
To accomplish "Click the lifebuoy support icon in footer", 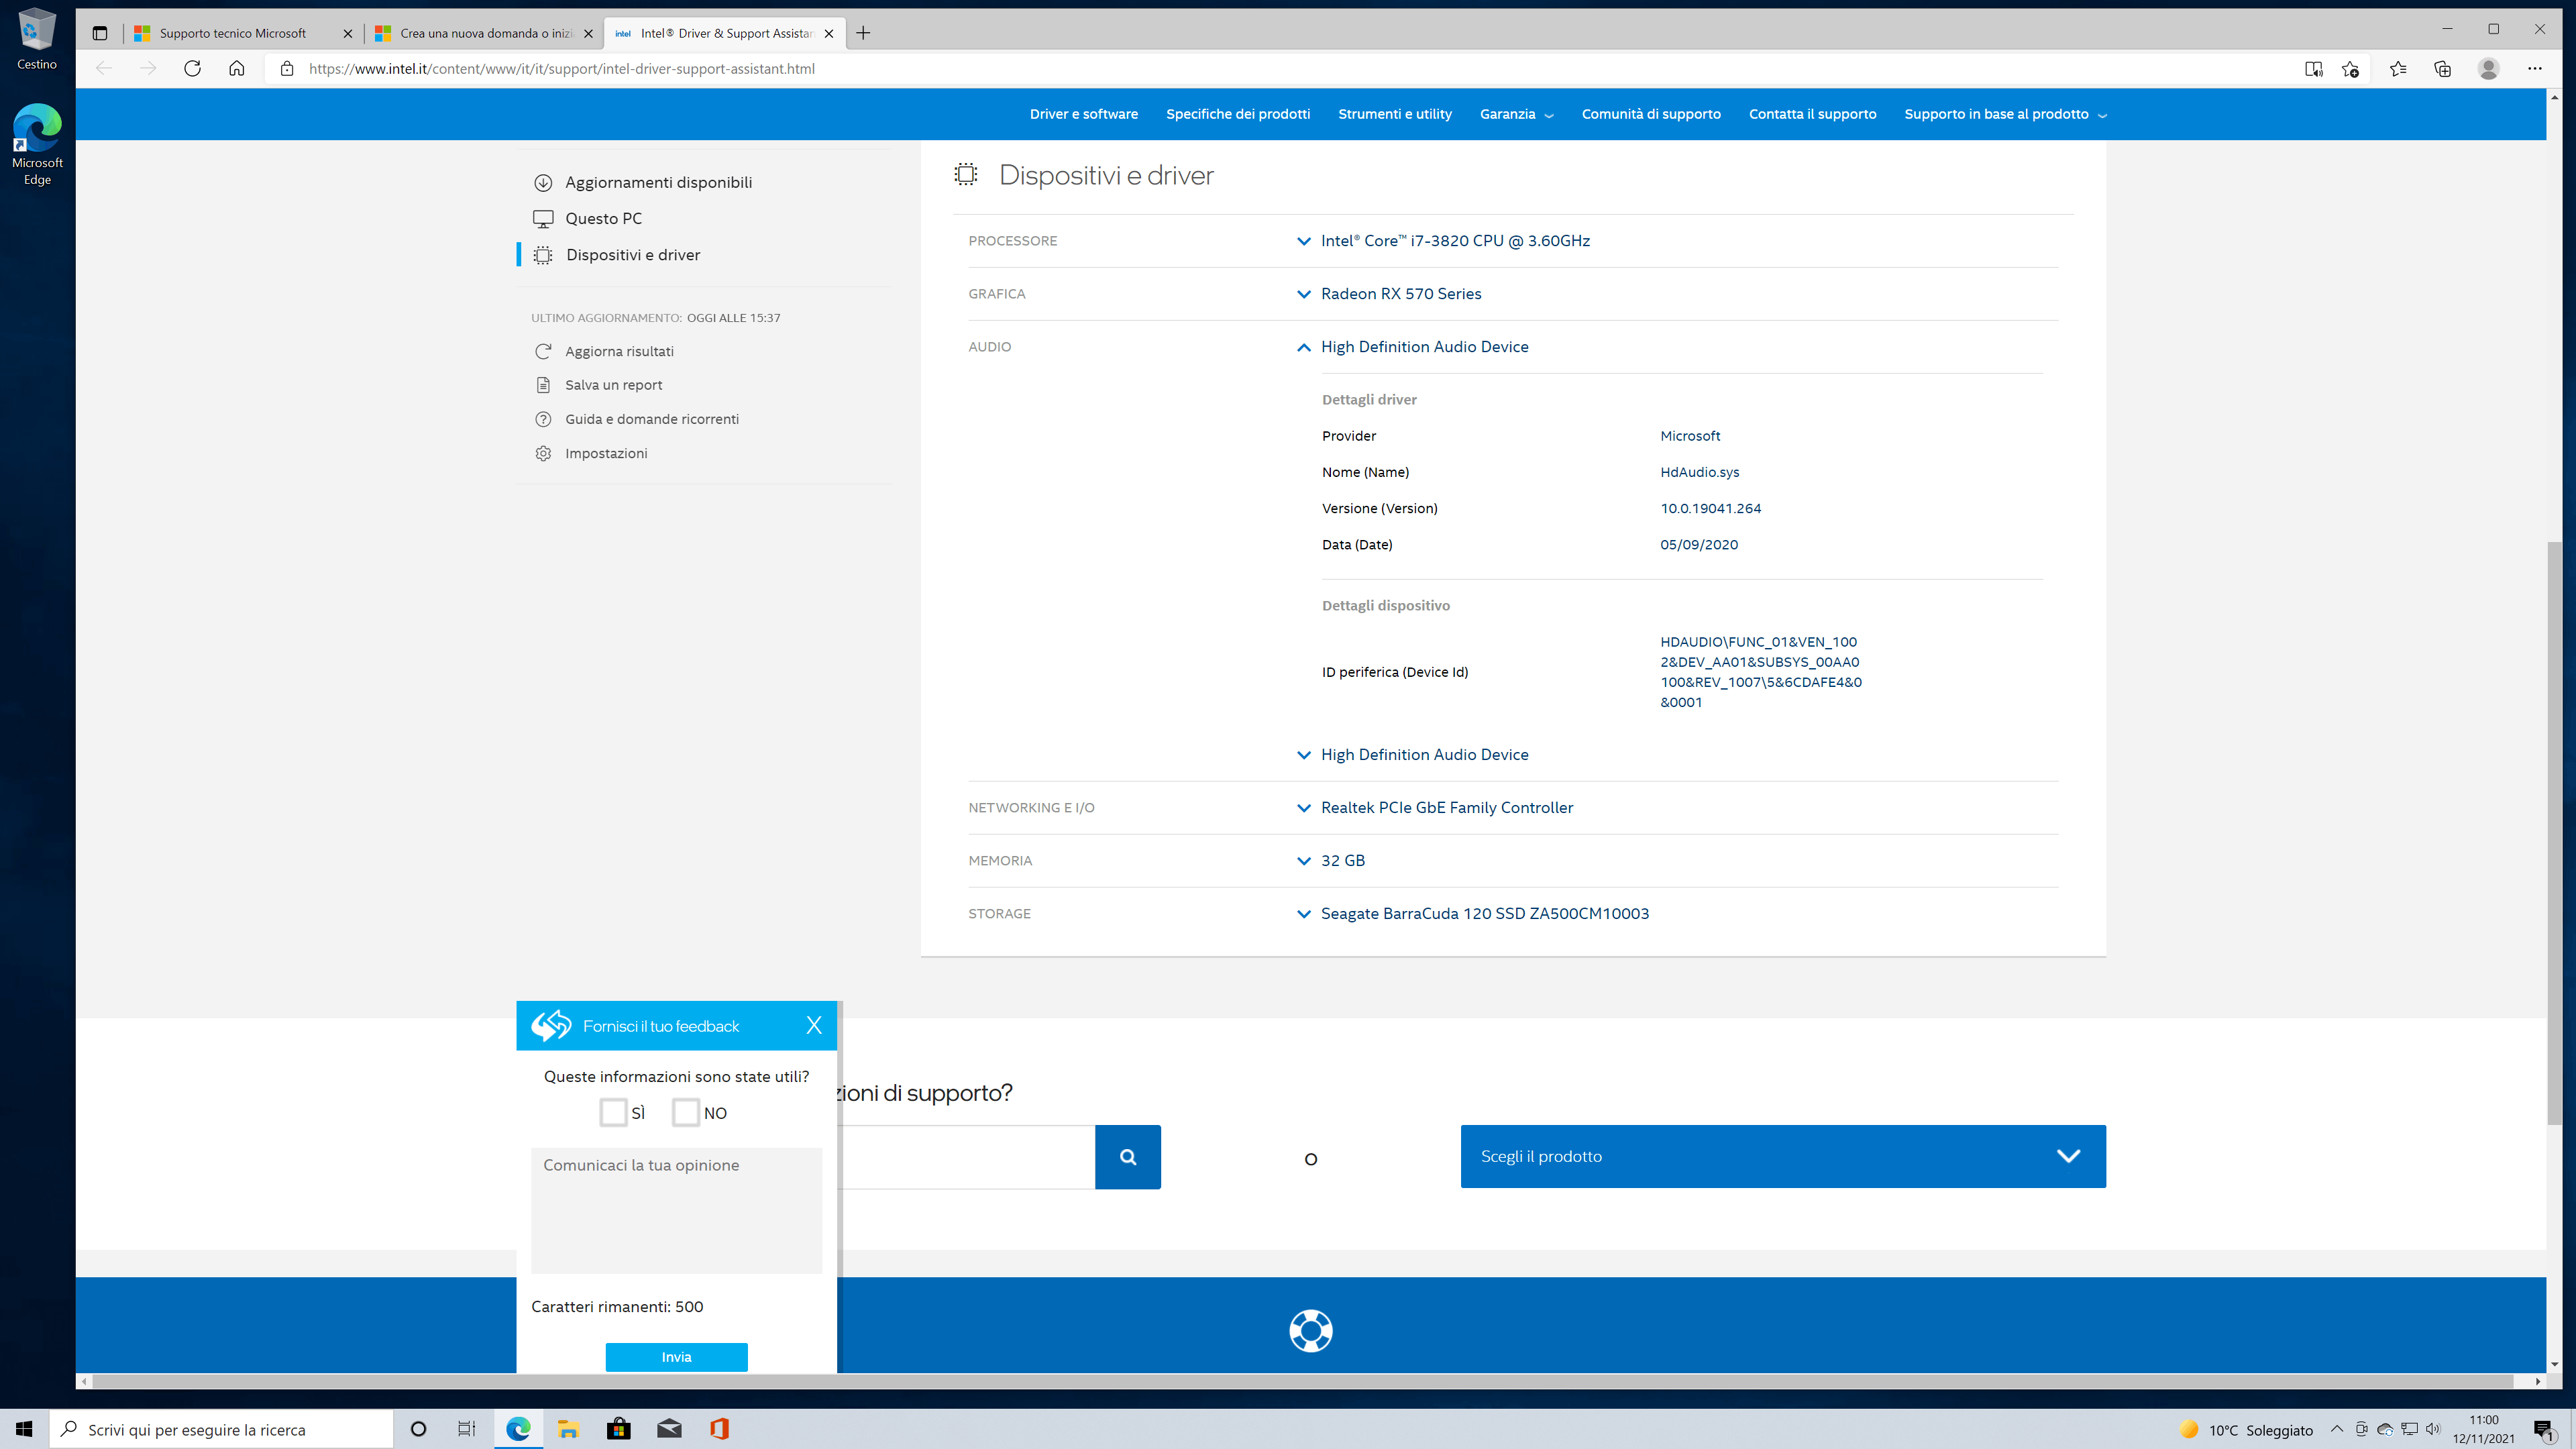I will click(1310, 1331).
